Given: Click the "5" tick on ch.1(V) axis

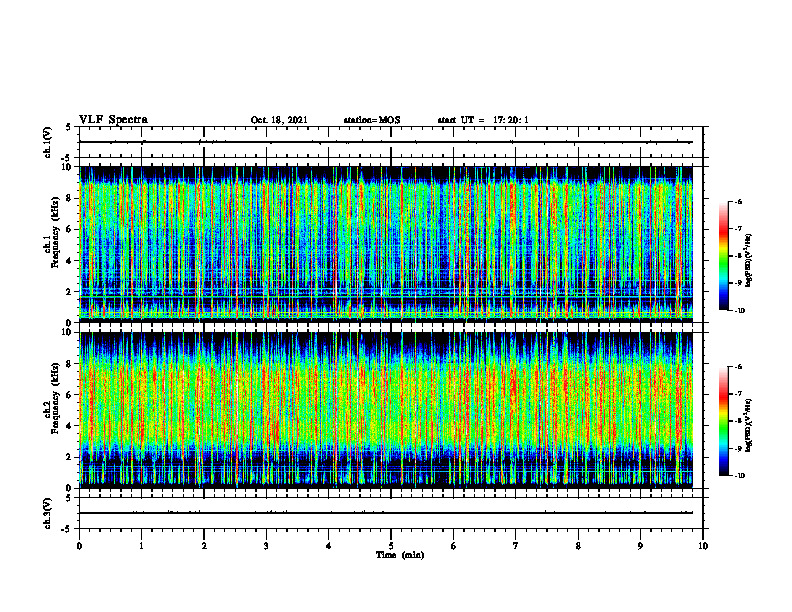Looking at the screenshot, I should click(68, 127).
